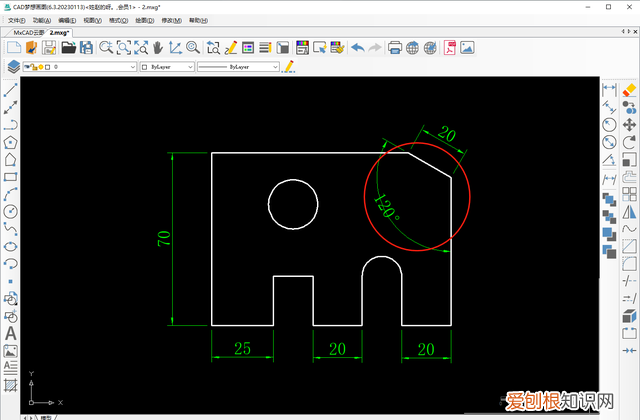The width and height of the screenshot is (640, 420).
Task: Click the Export image icon
Action: [470, 47]
